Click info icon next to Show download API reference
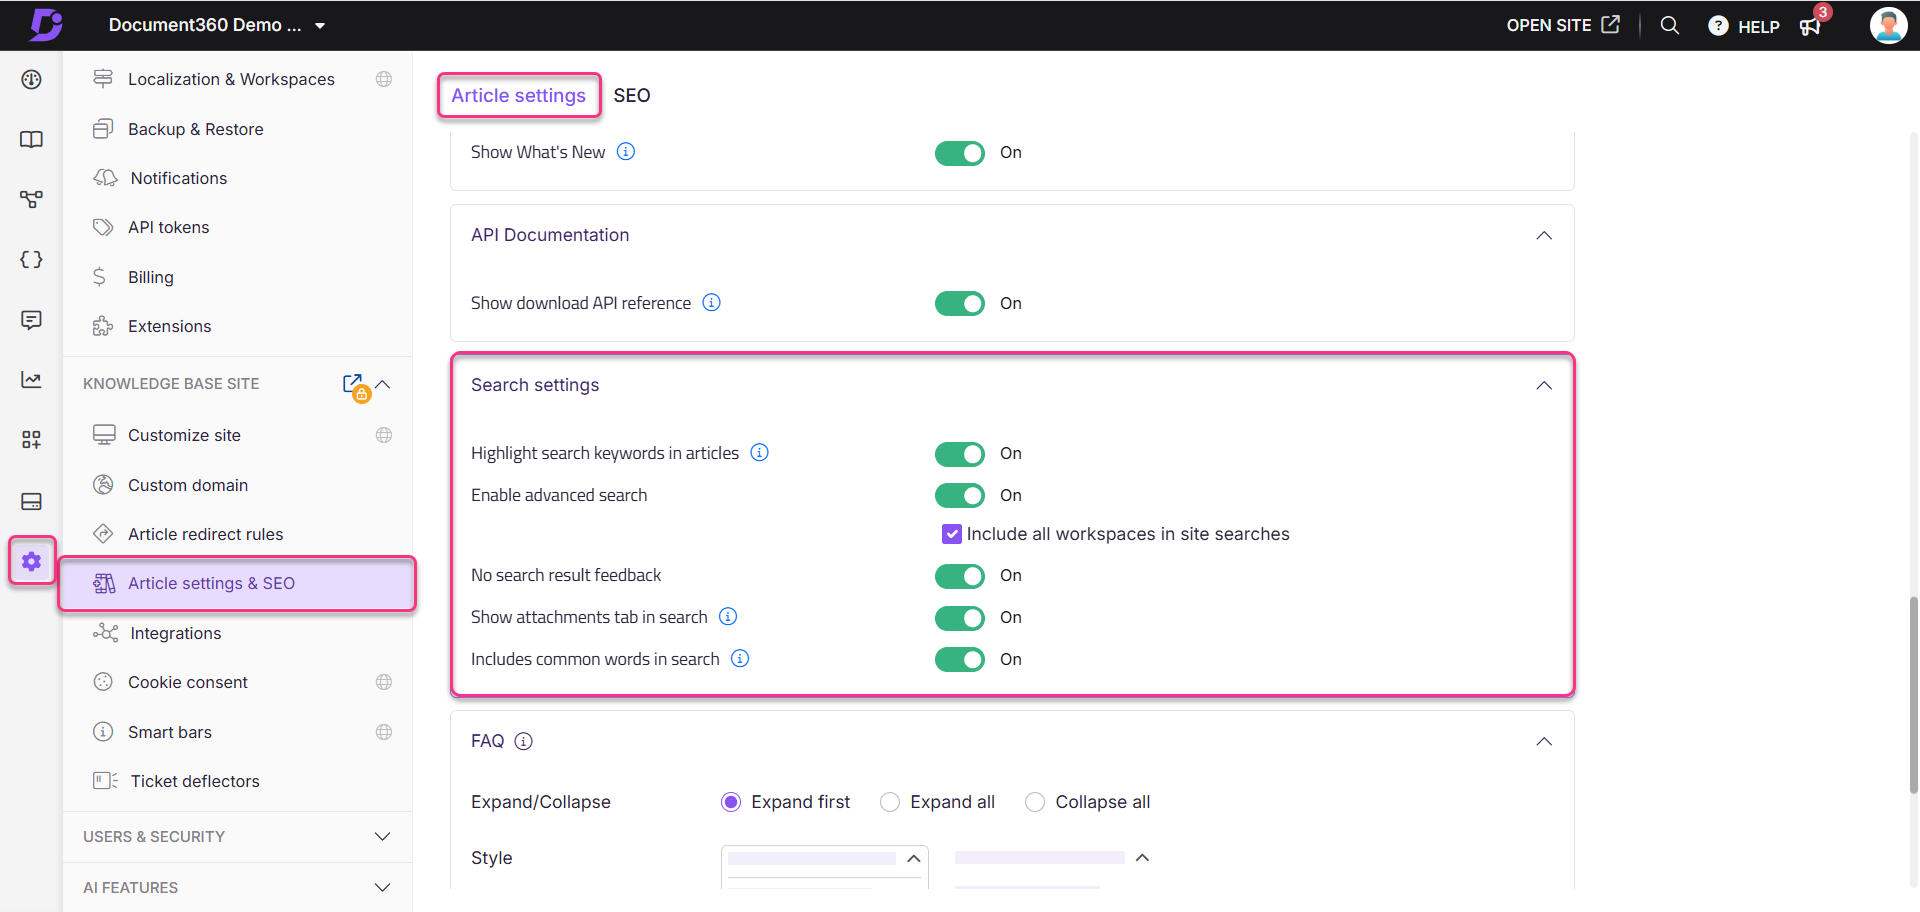The width and height of the screenshot is (1920, 912). click(x=712, y=302)
